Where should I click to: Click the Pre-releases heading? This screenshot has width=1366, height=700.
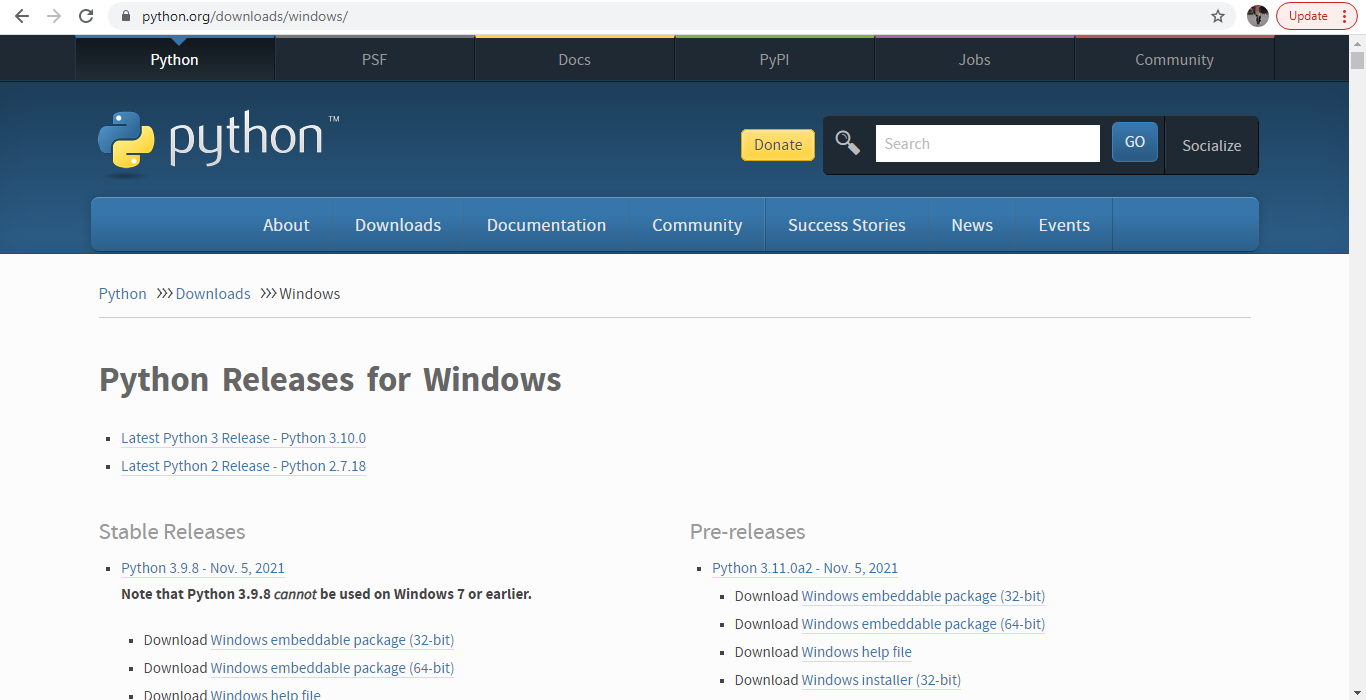point(748,532)
